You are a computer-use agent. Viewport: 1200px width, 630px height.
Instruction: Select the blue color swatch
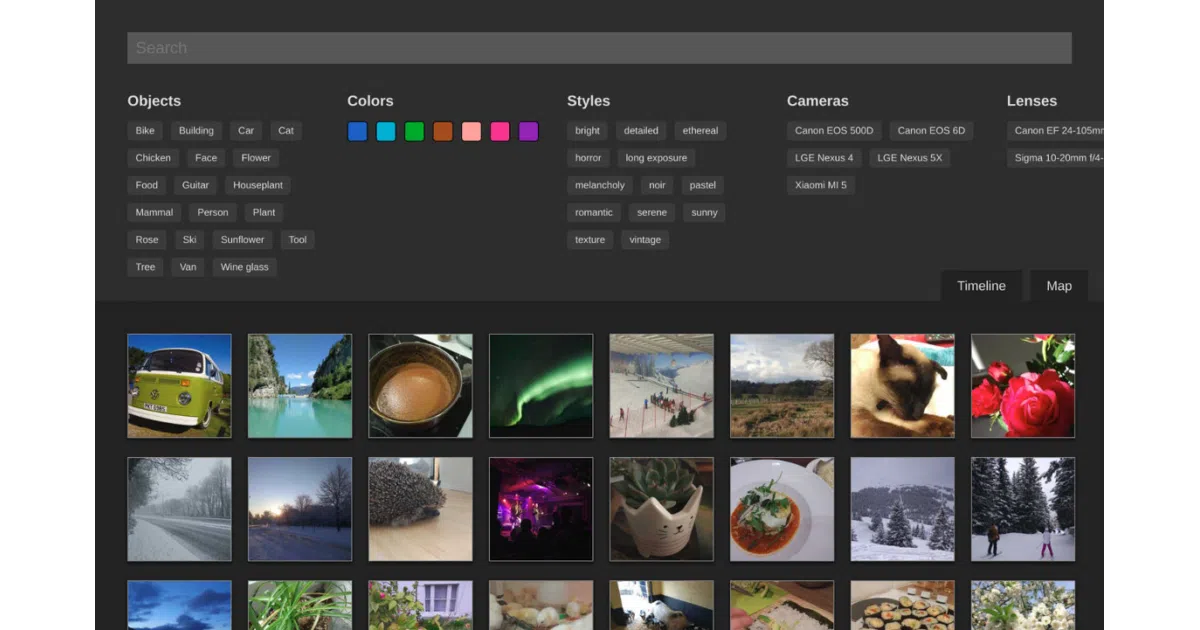357,131
